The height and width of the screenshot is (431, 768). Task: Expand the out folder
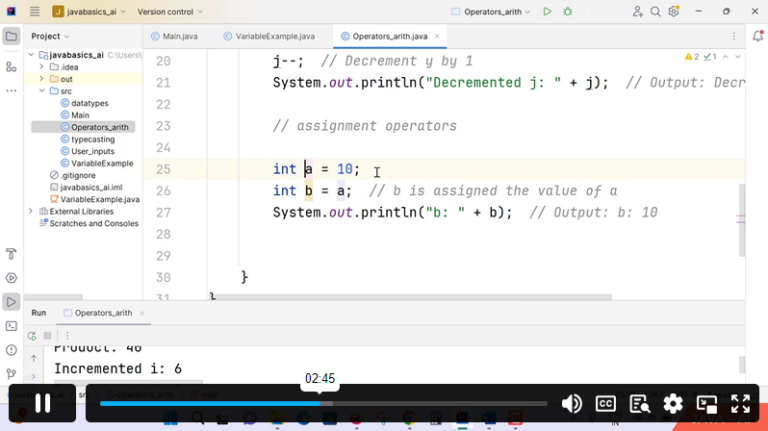[42, 79]
